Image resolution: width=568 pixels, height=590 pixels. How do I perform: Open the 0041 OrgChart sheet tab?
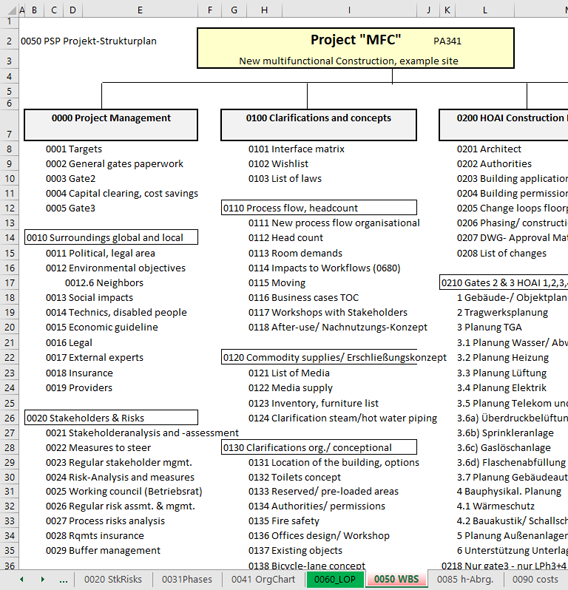point(263,579)
